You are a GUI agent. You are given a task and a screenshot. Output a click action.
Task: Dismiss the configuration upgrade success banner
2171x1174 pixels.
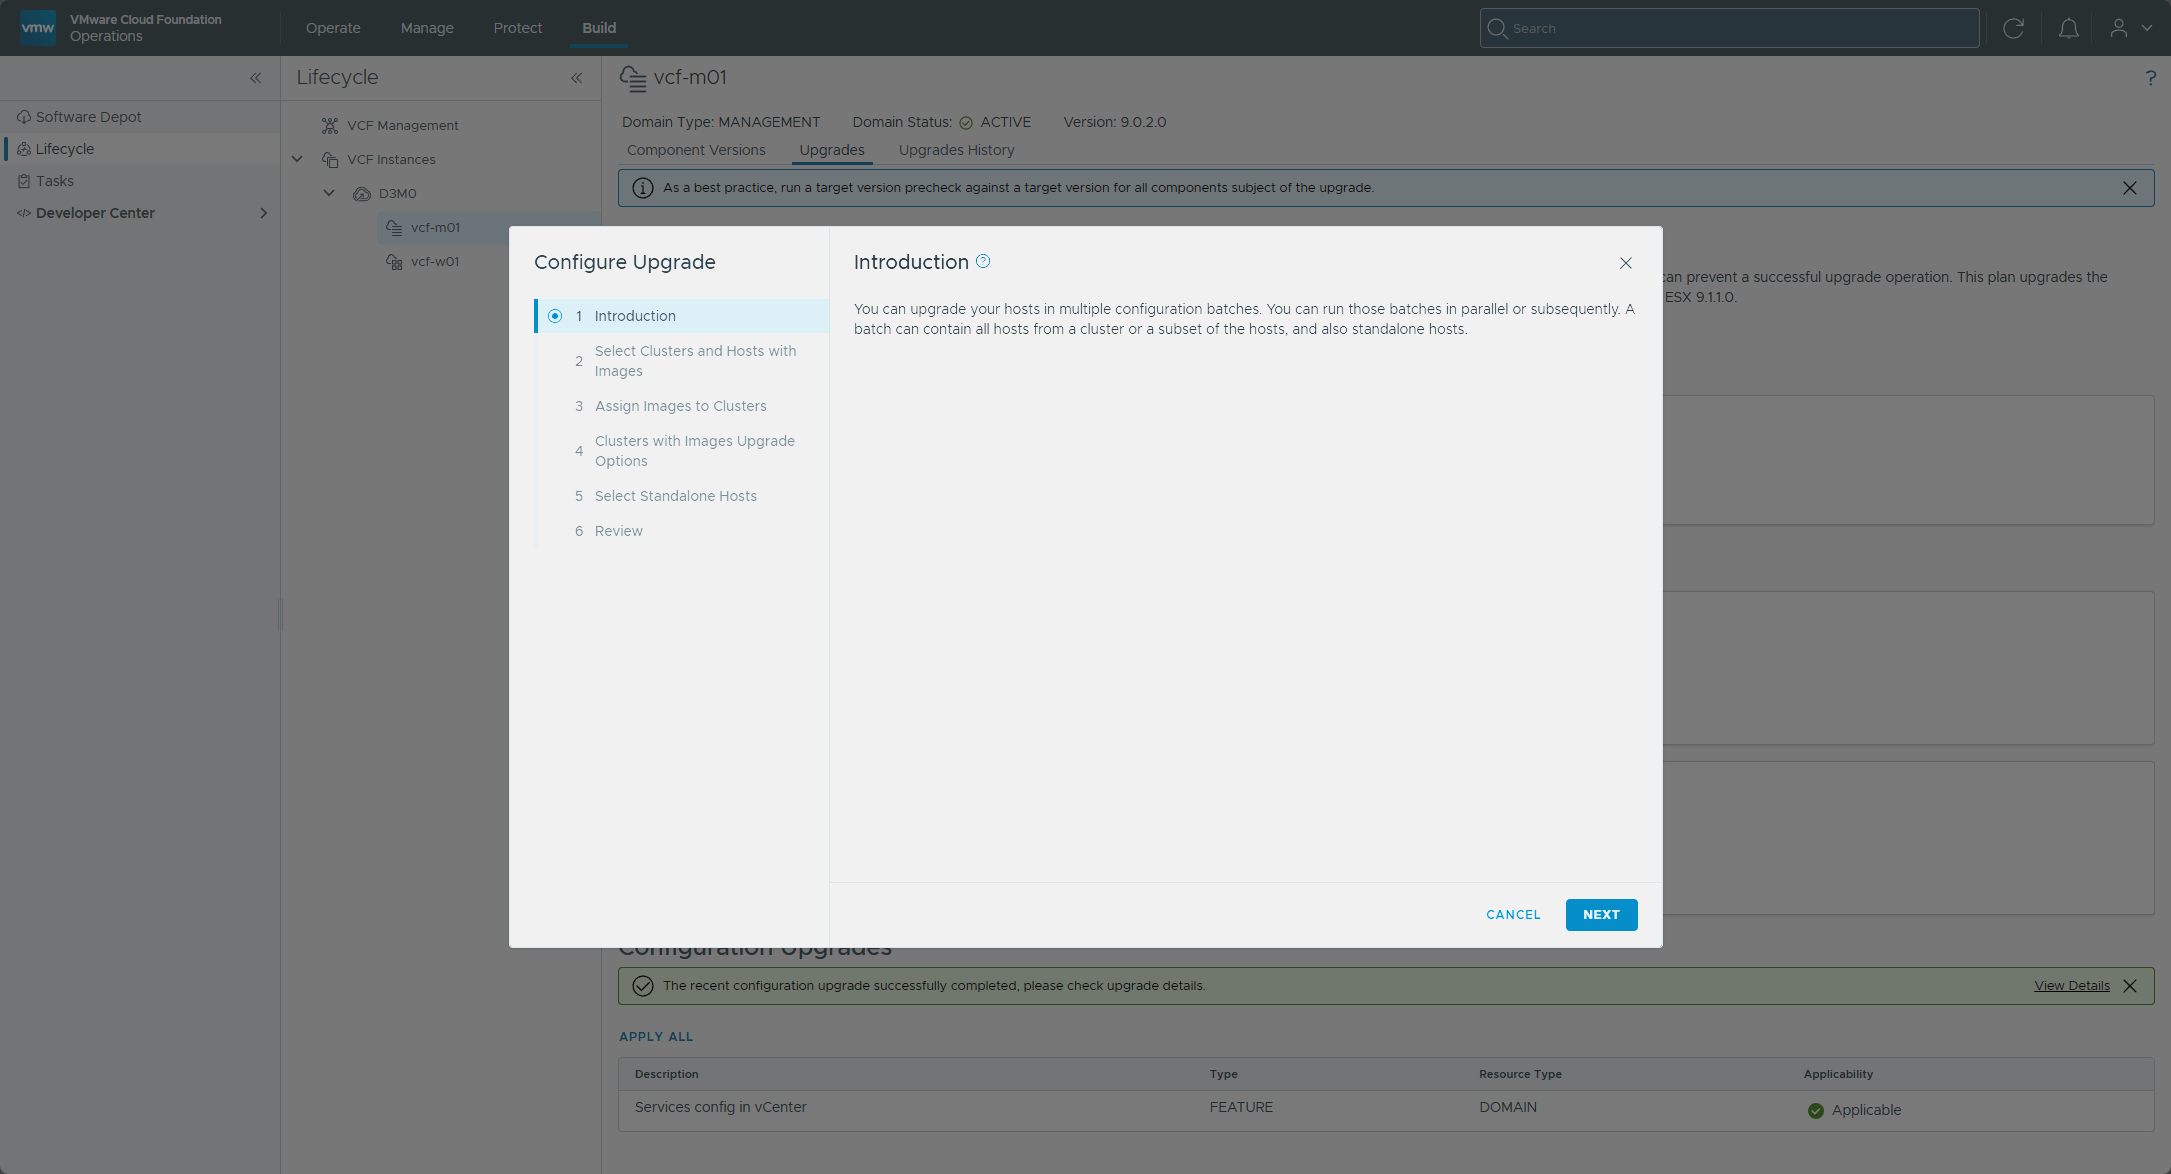click(2129, 986)
